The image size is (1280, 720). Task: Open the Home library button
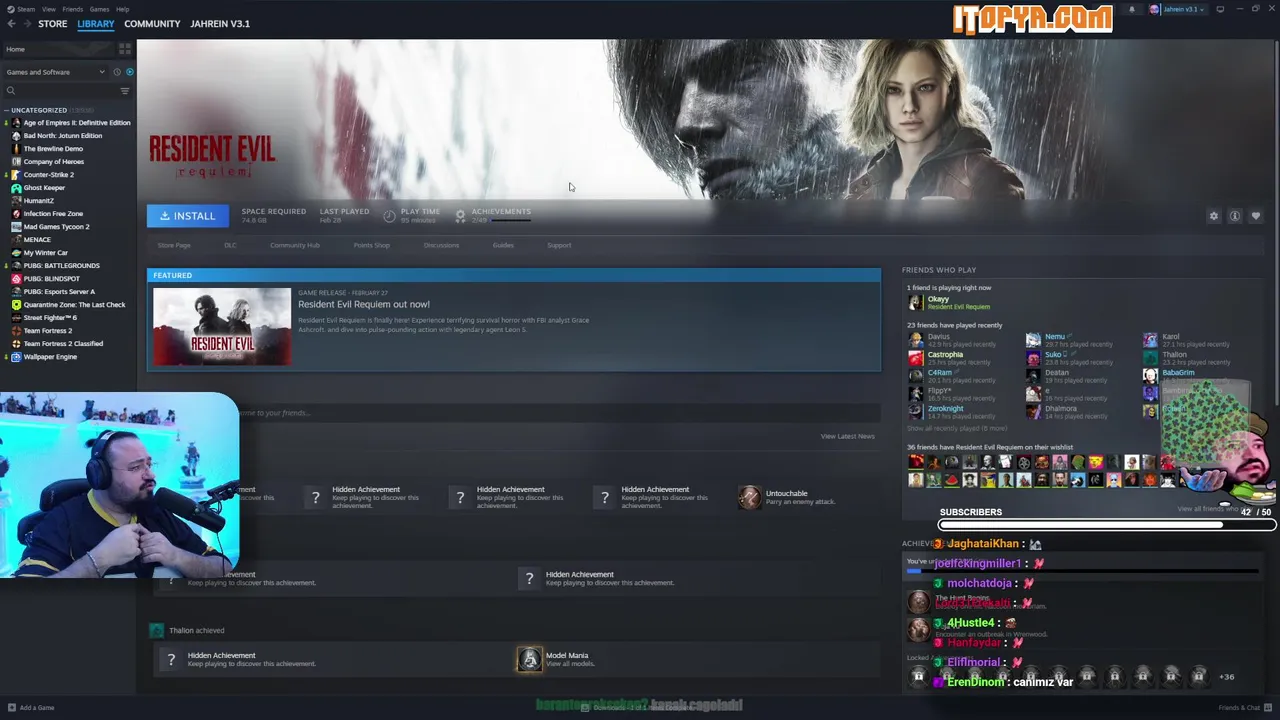pos(58,49)
